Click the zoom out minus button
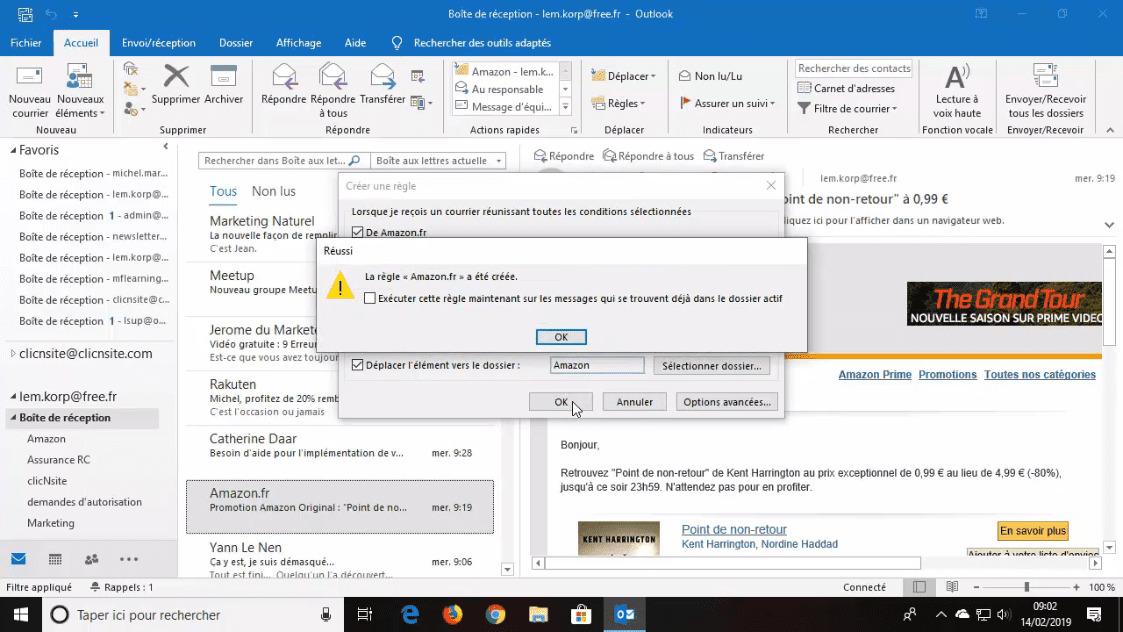 pos(976,587)
